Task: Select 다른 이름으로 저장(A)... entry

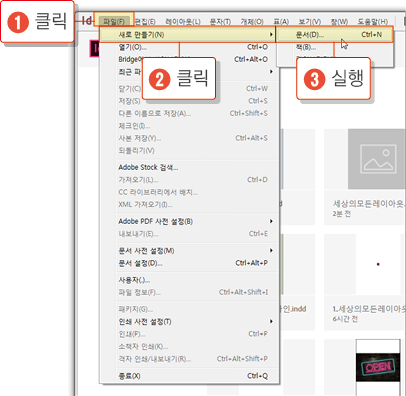Action: (x=189, y=113)
